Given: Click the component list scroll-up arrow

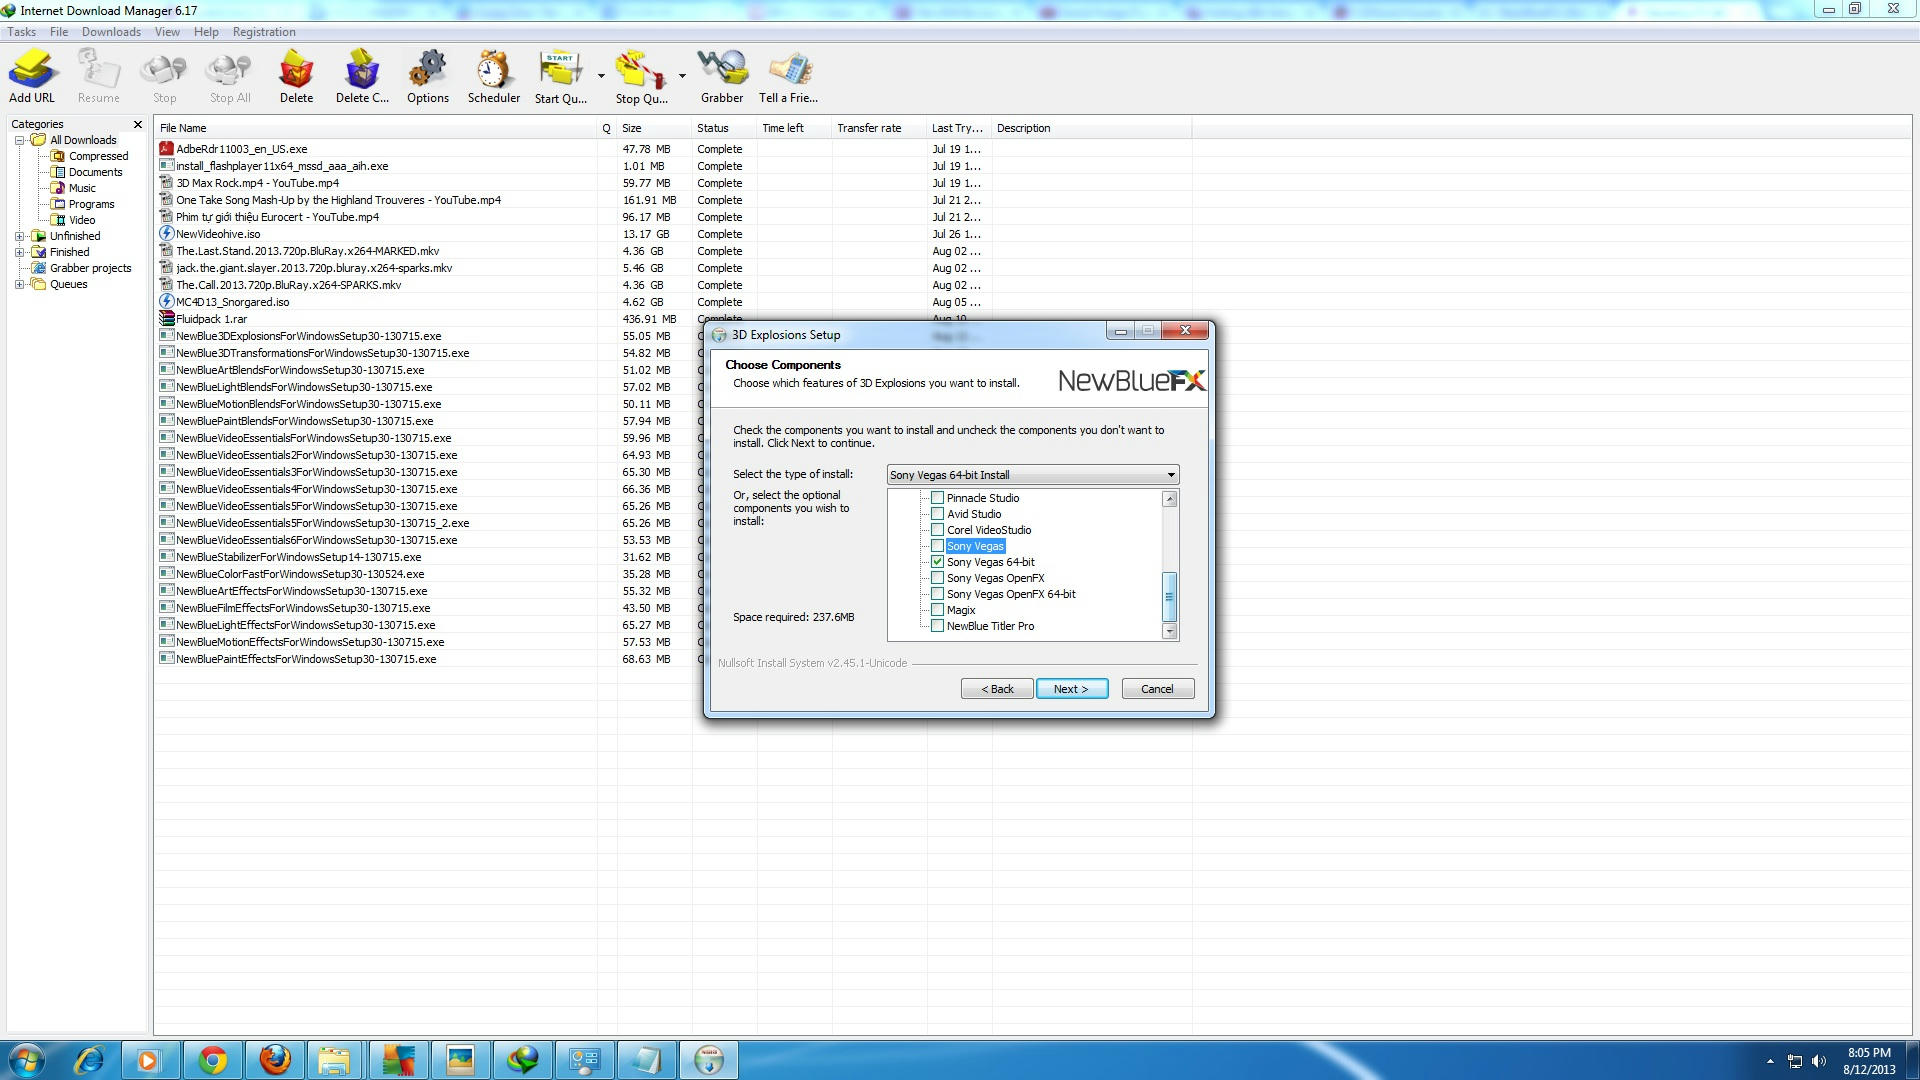Looking at the screenshot, I should click(x=1169, y=498).
